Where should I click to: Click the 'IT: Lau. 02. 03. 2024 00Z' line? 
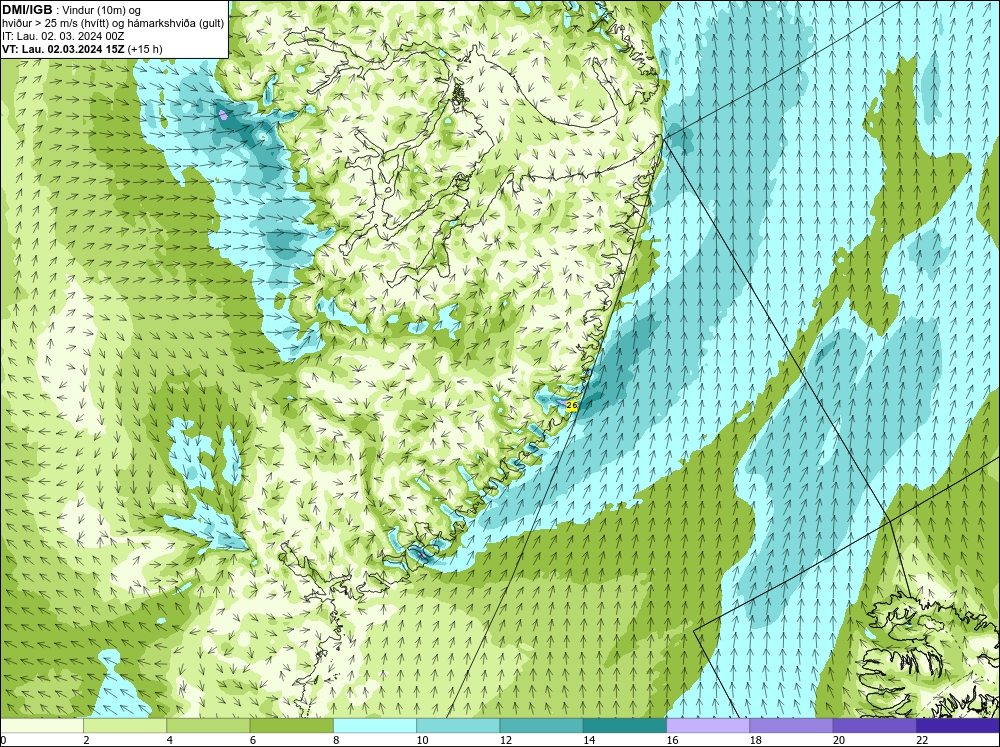click(63, 36)
